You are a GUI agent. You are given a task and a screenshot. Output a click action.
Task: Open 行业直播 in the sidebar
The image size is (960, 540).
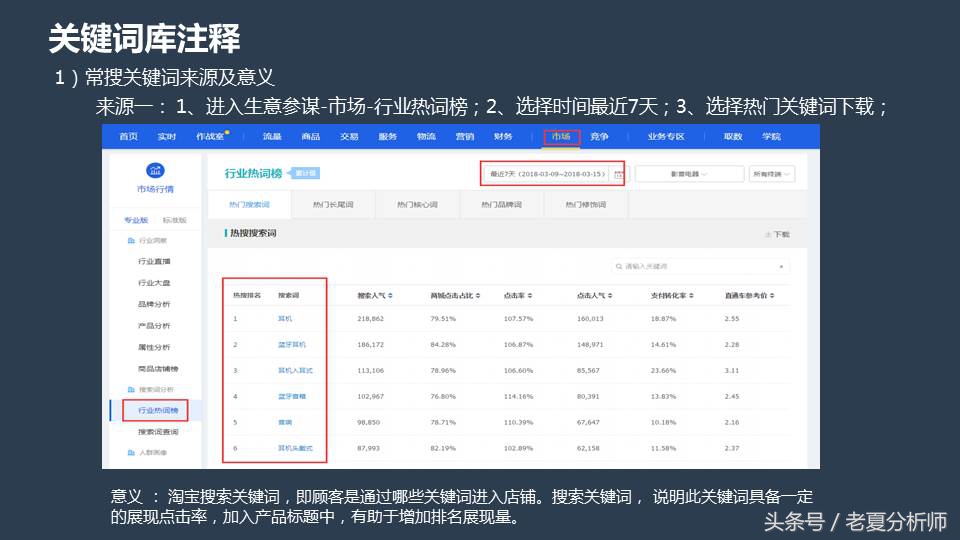click(x=154, y=261)
